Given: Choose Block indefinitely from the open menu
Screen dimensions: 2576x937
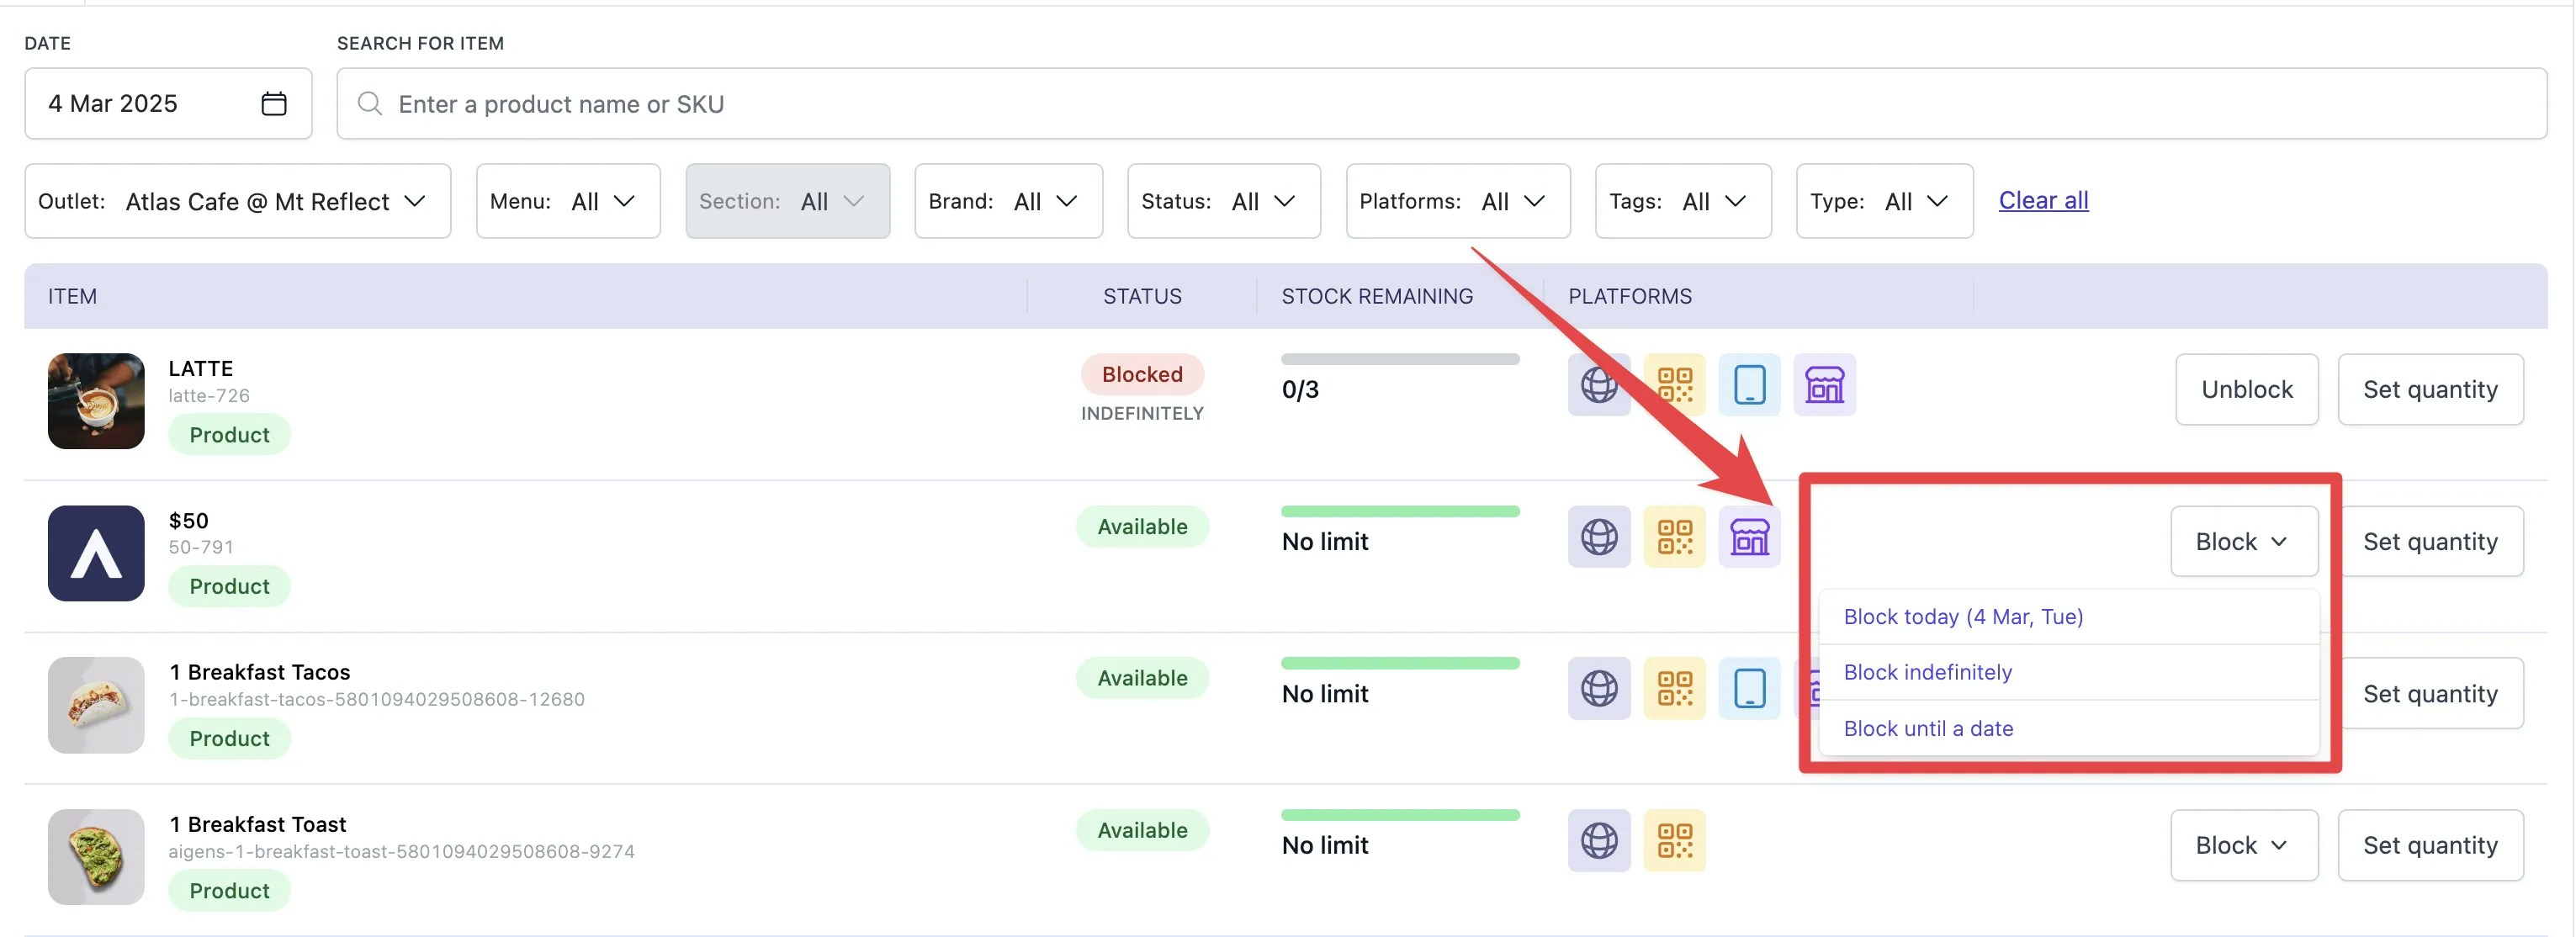Looking at the screenshot, I should click(x=1927, y=672).
